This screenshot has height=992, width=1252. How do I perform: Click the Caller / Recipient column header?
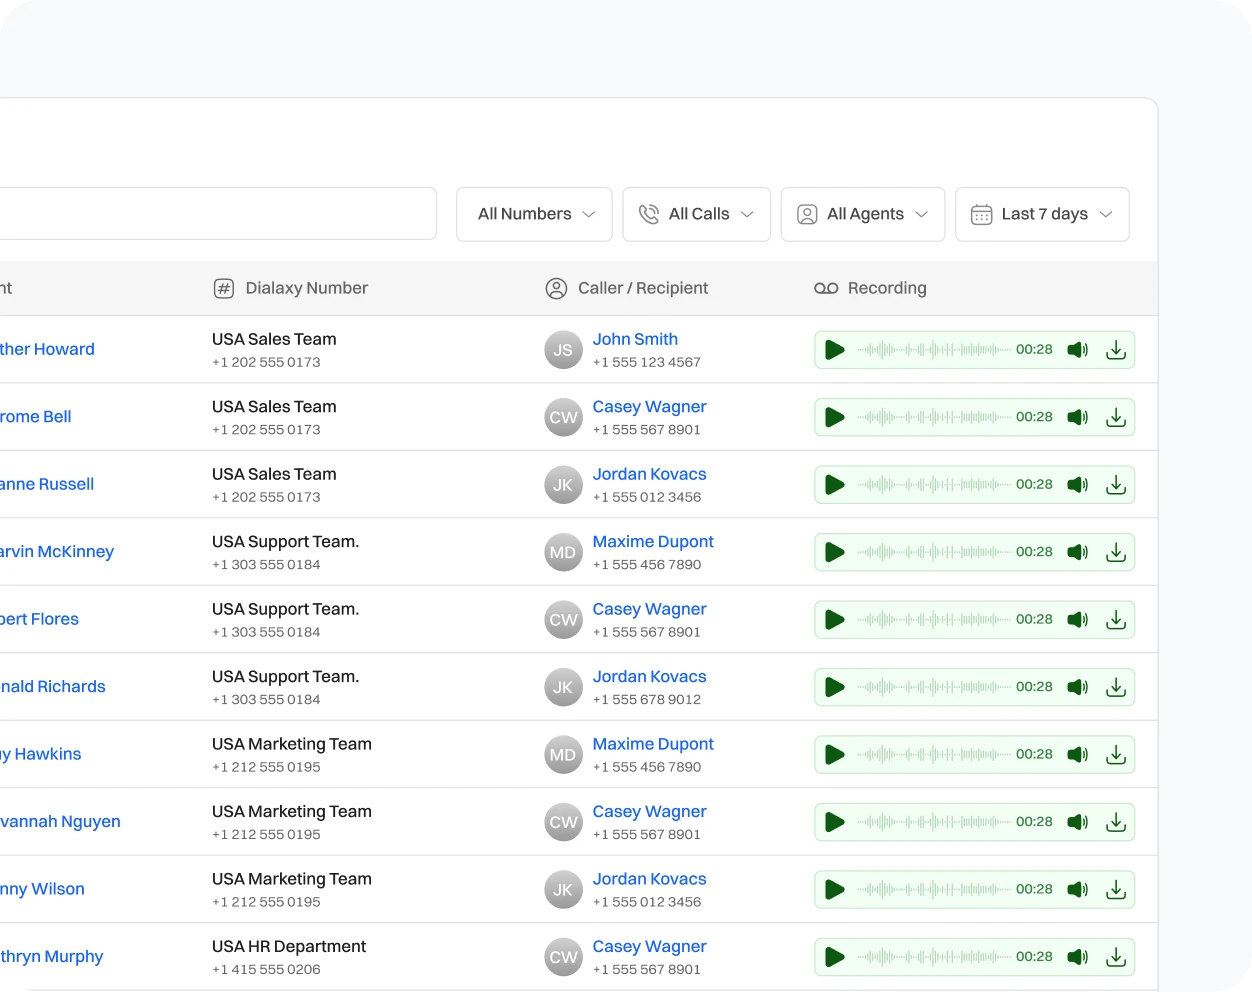click(x=642, y=288)
